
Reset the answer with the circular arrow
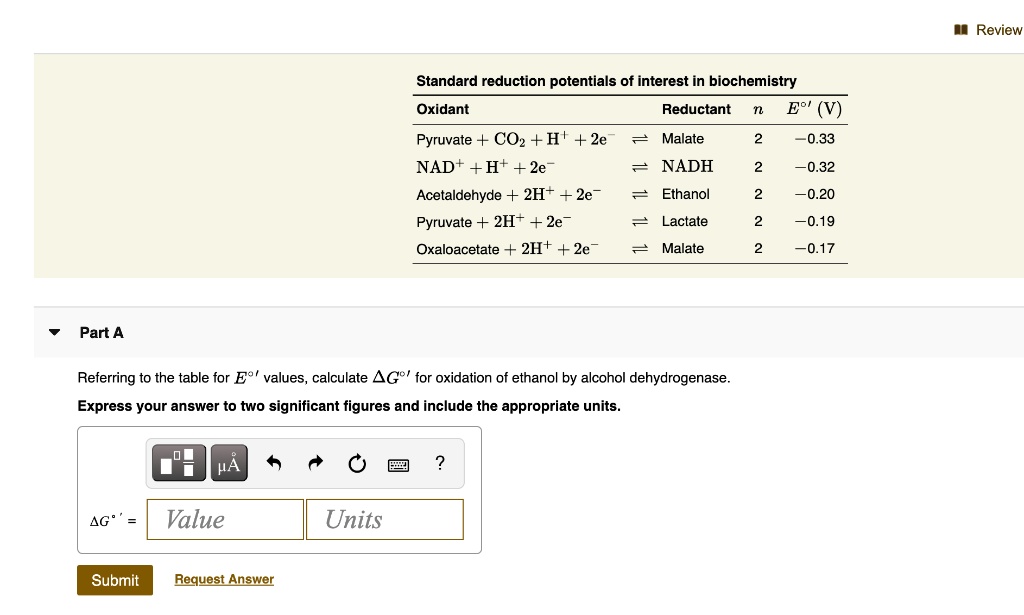coord(356,462)
